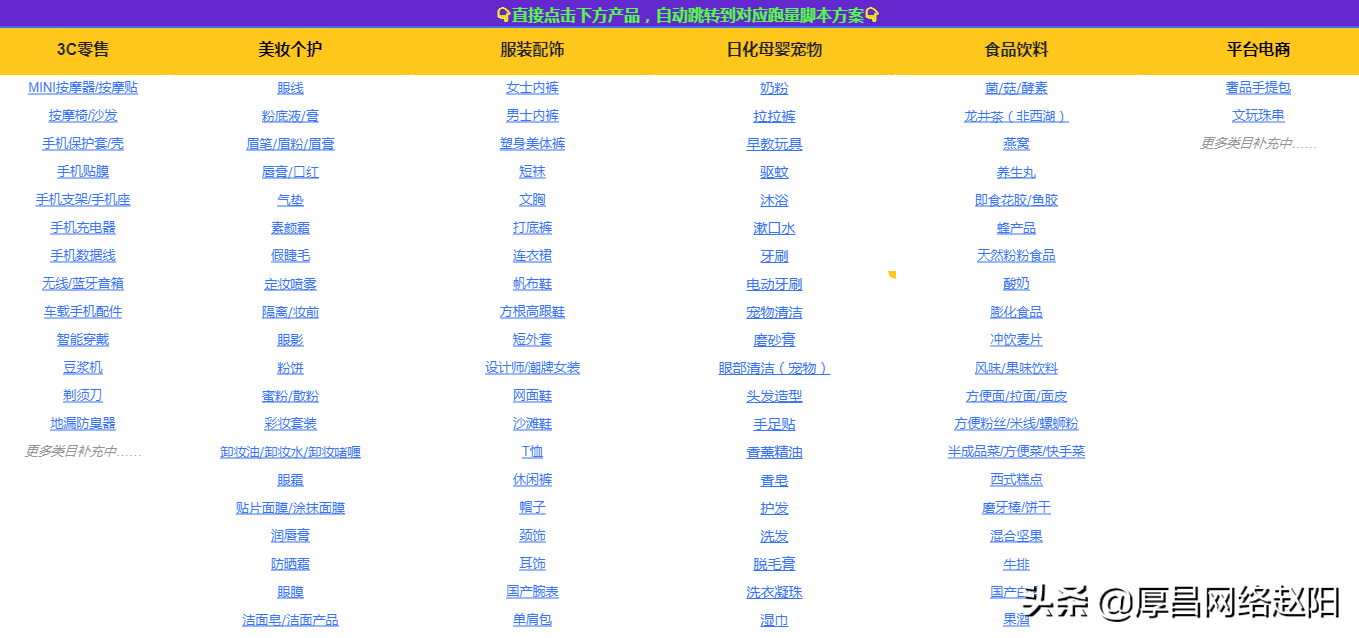Open the 车载手机配件 link
This screenshot has width=1359, height=638.
tap(83, 312)
